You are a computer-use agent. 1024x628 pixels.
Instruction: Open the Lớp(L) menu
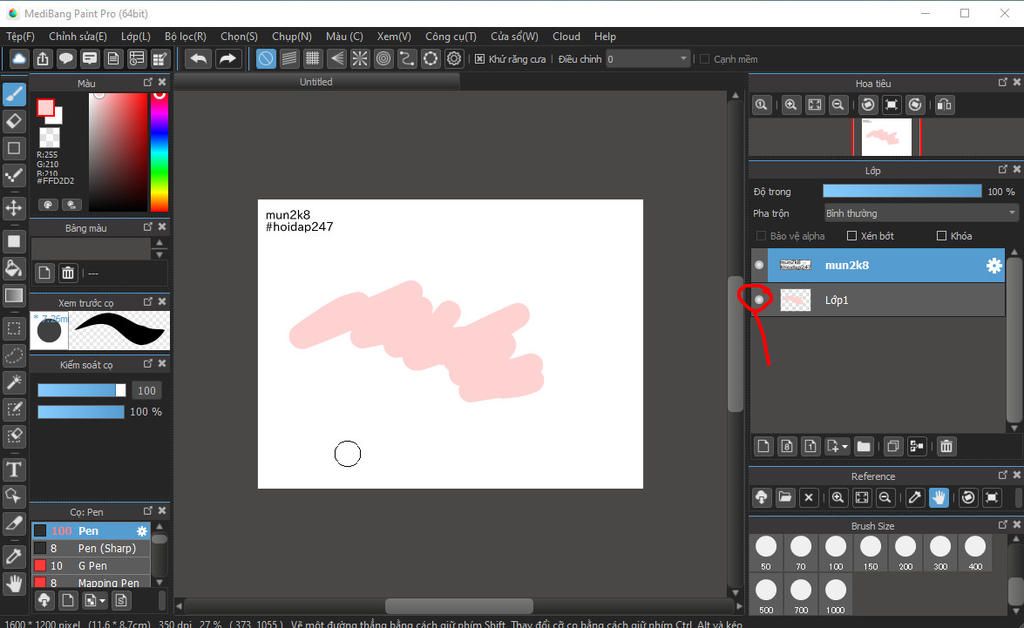[x=135, y=37]
